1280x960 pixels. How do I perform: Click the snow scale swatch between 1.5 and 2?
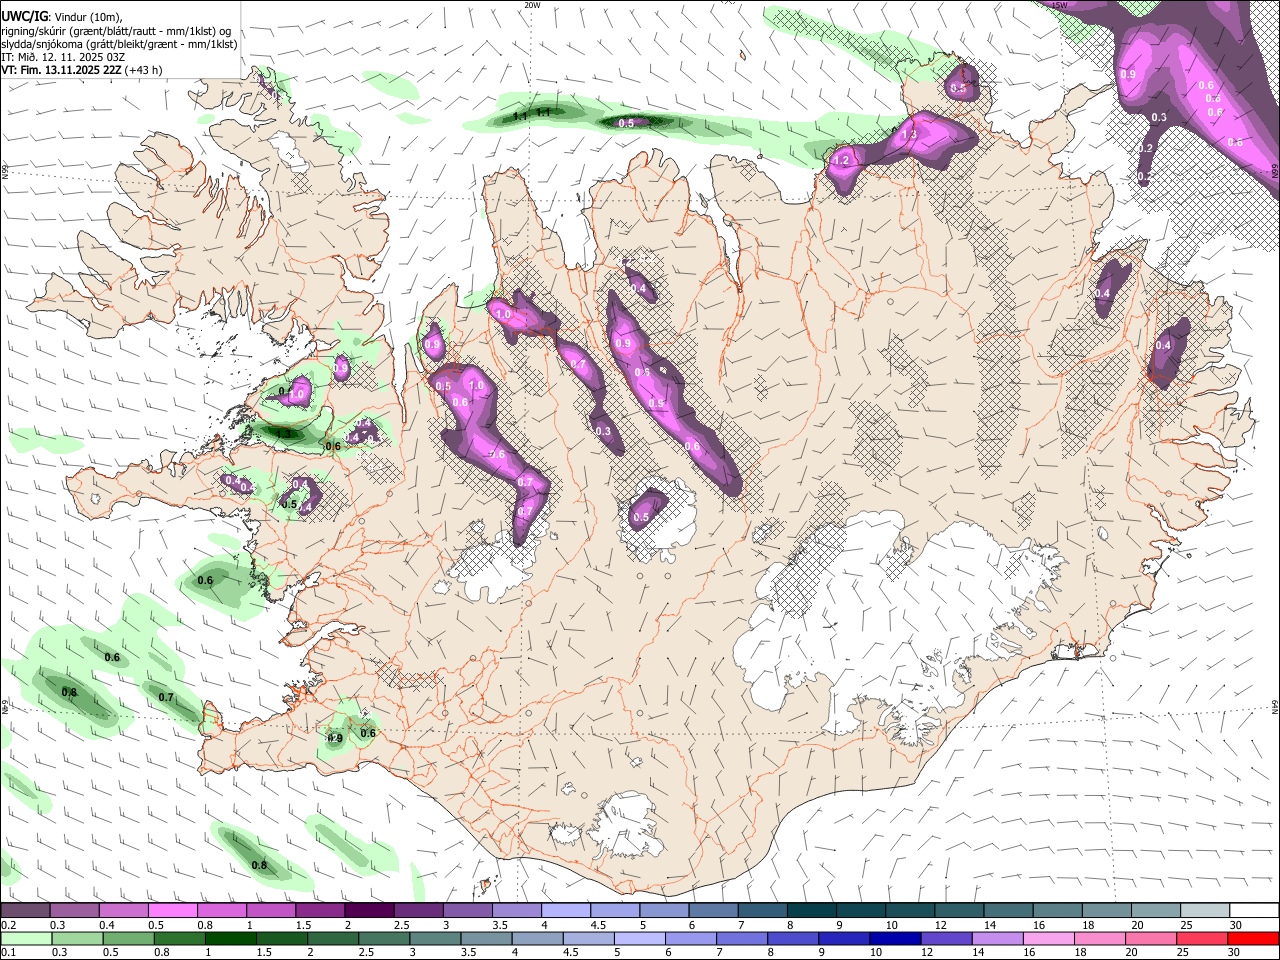(x=320, y=910)
